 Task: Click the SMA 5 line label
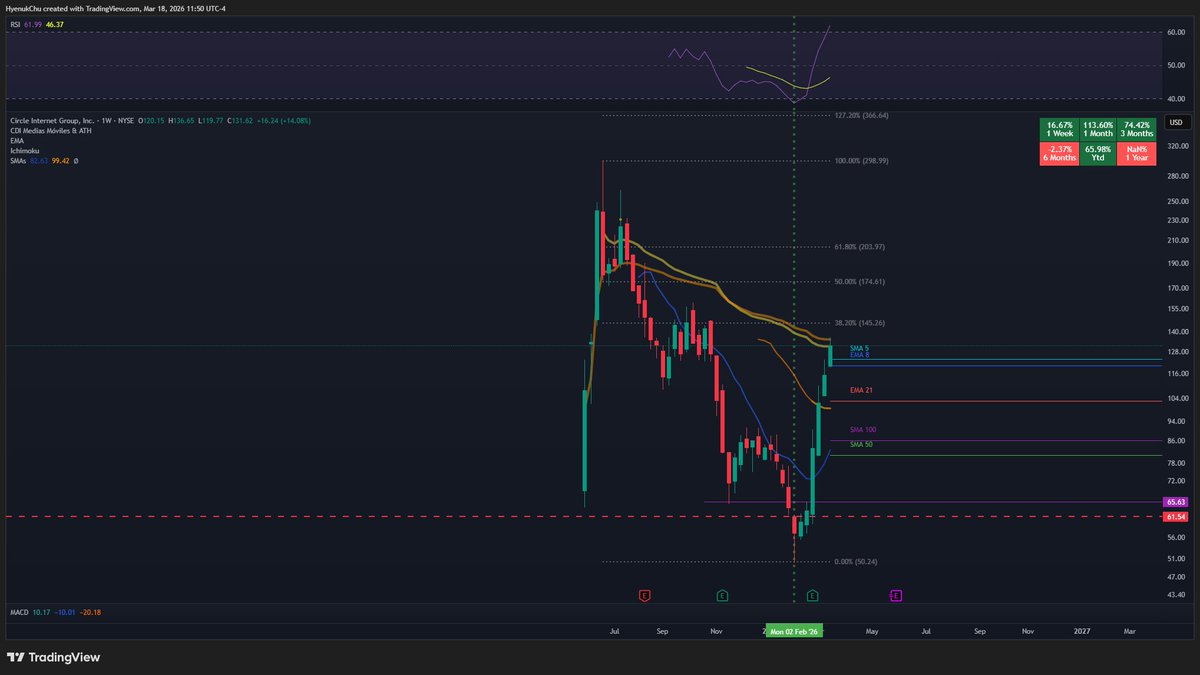[858, 348]
